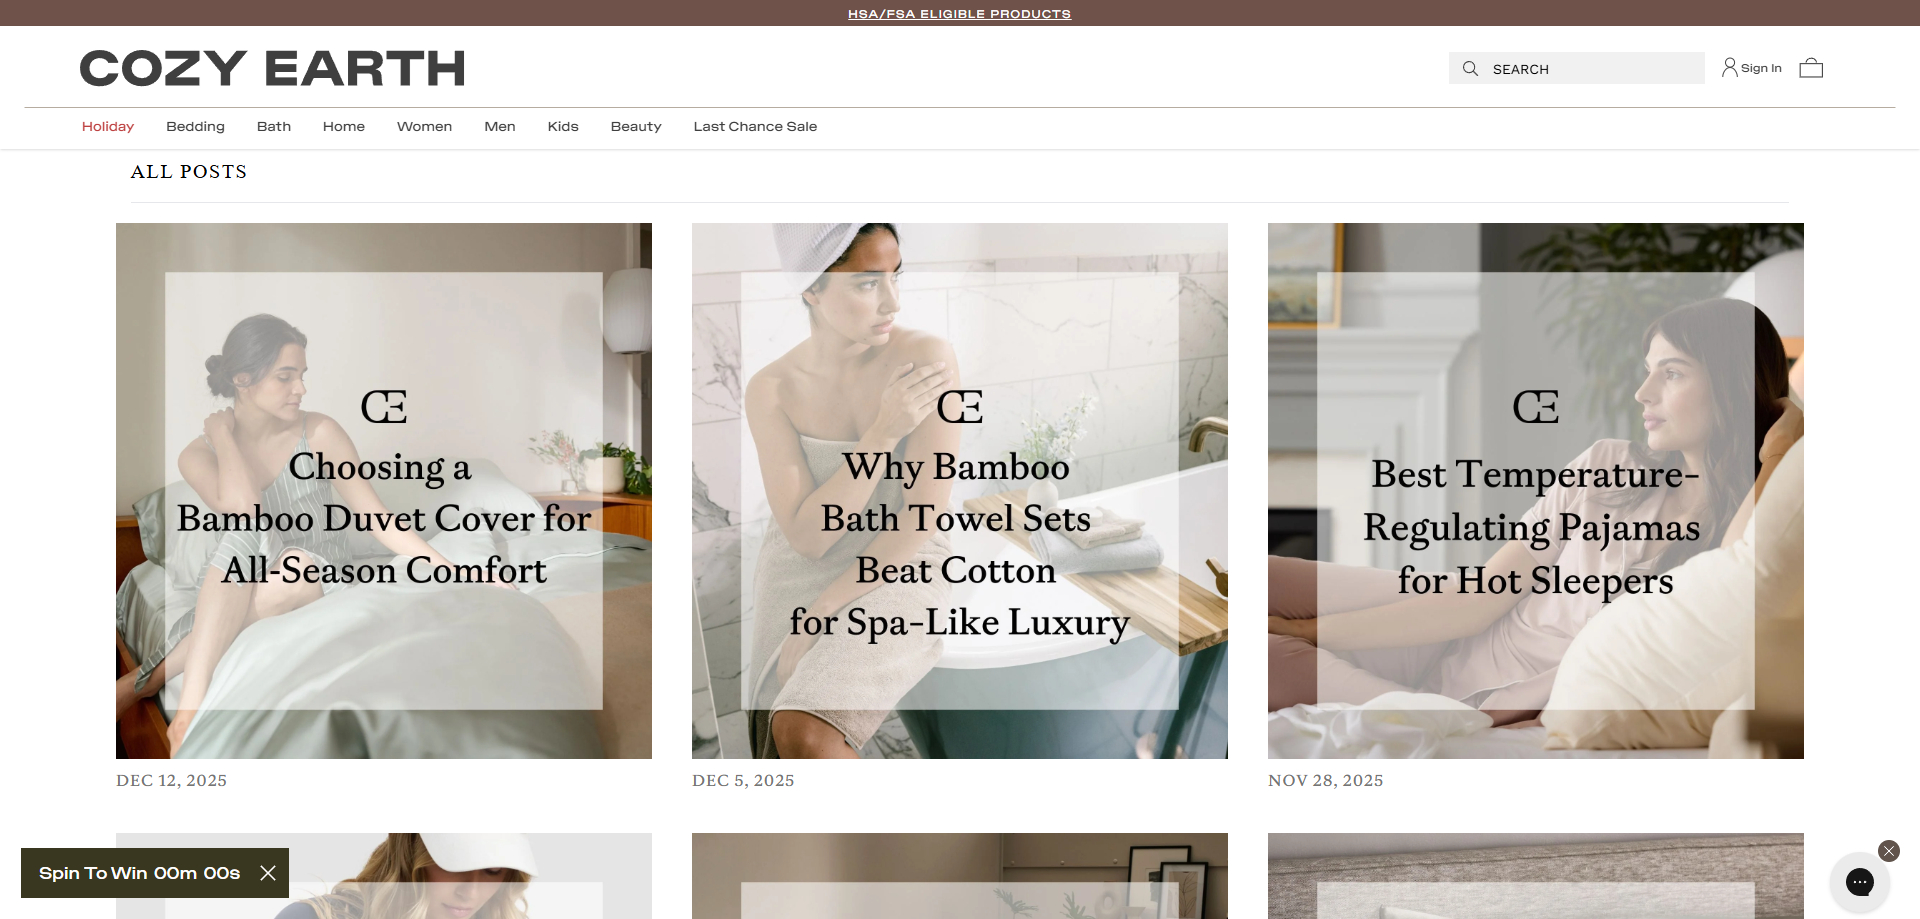
Task: Open Temperature-Regulating Pajamas post
Action: 1536,491
